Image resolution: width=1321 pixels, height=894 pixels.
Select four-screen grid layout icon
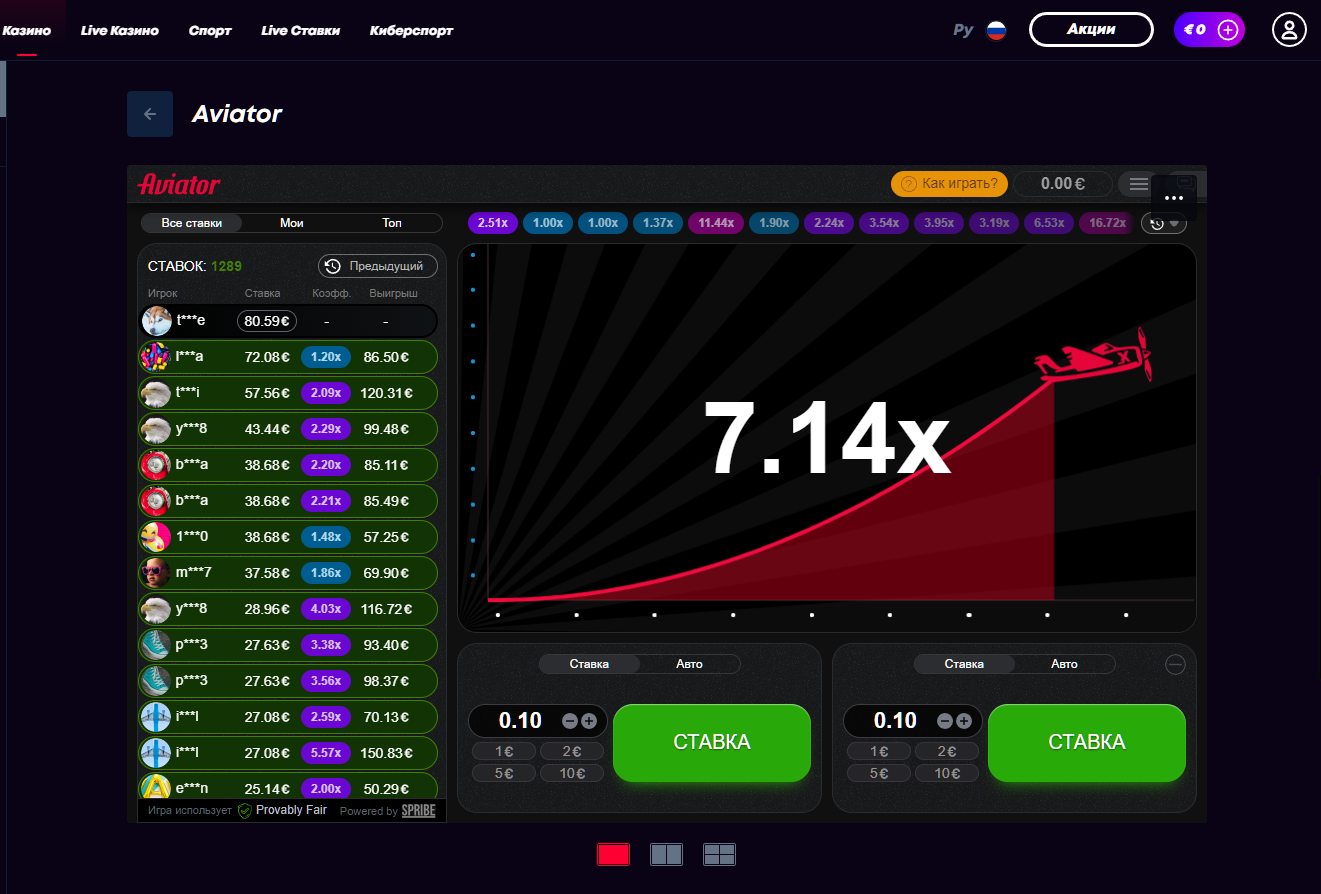719,854
